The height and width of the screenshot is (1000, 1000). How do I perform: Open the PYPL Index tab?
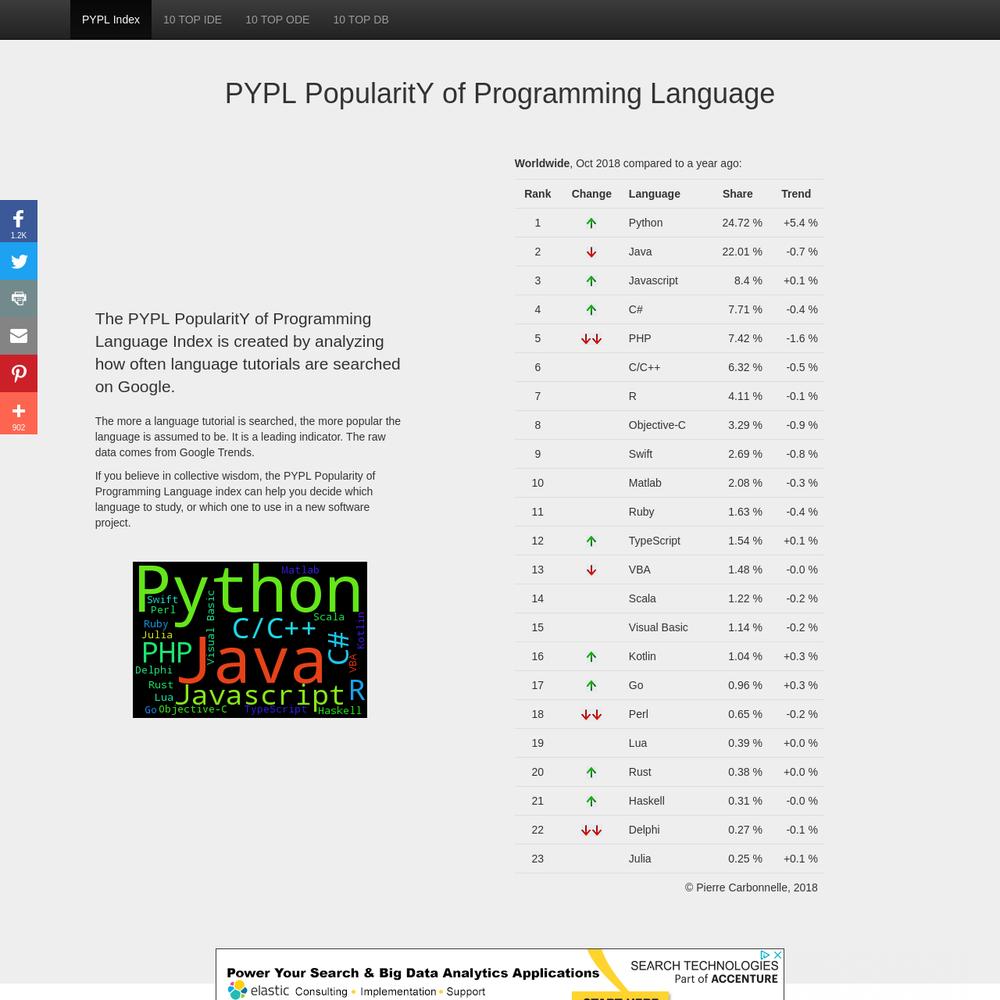click(x=110, y=20)
